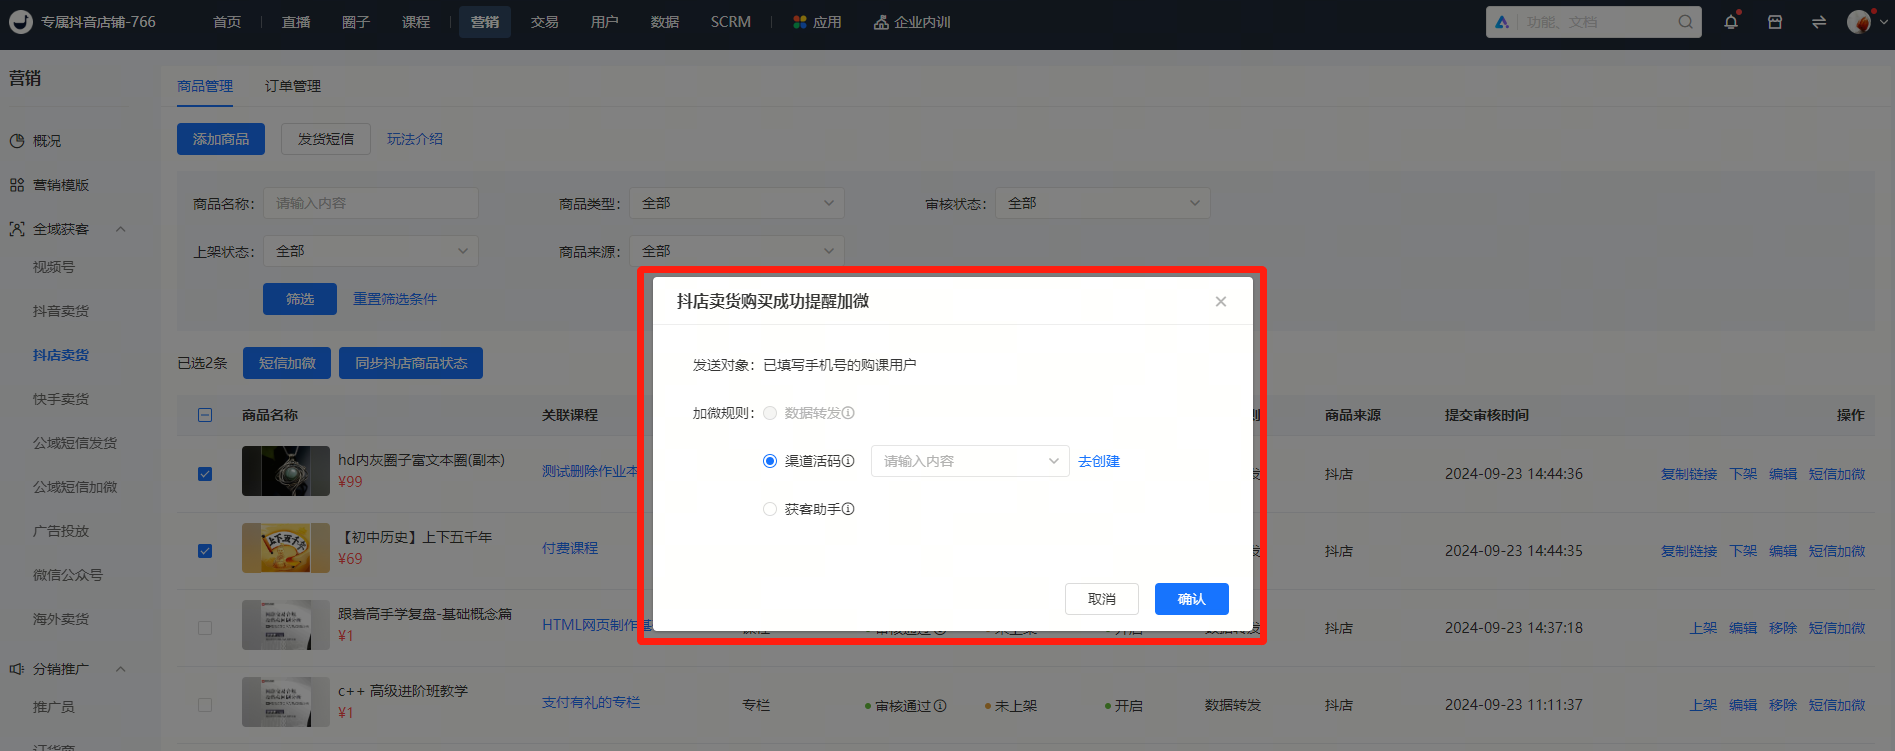Select the disabled 数据转发 radio option
The width and height of the screenshot is (1895, 751).
[x=770, y=413]
